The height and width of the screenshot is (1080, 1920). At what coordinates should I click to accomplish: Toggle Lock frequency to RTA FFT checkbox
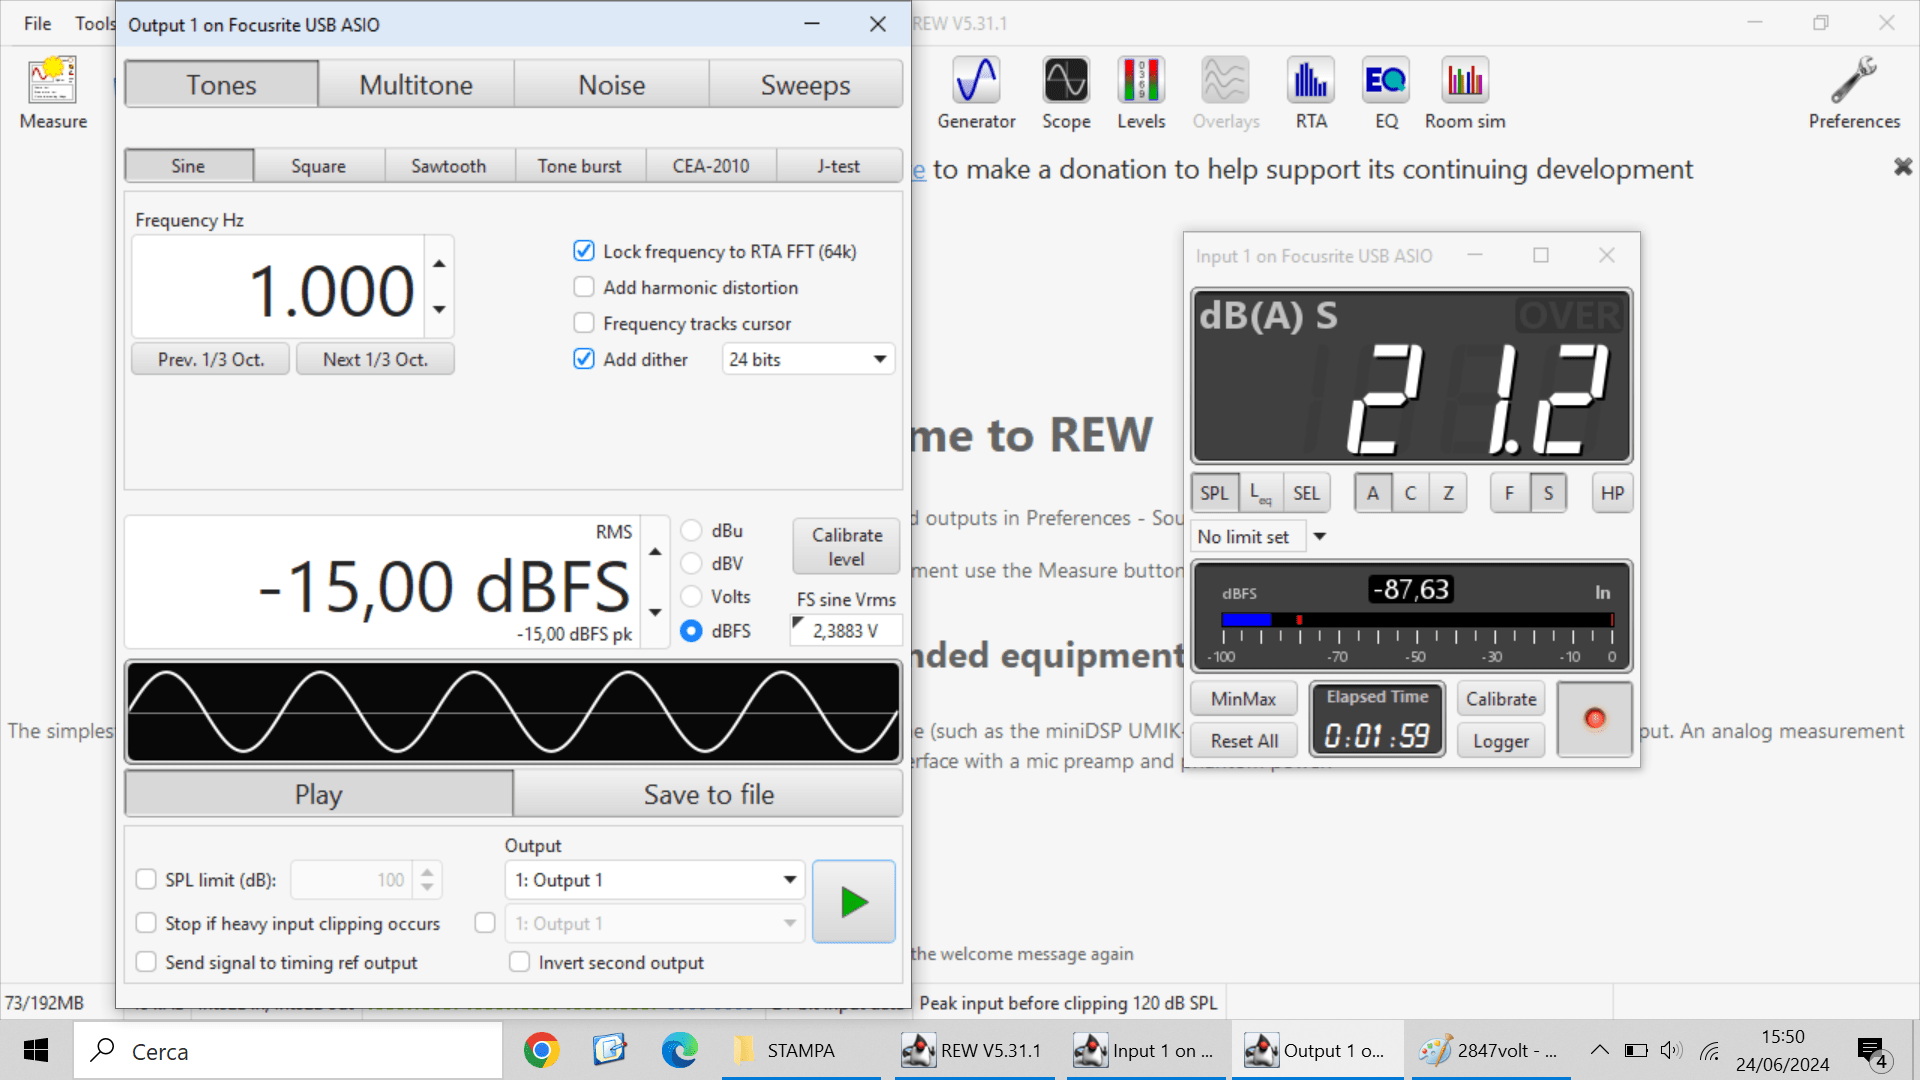point(584,251)
